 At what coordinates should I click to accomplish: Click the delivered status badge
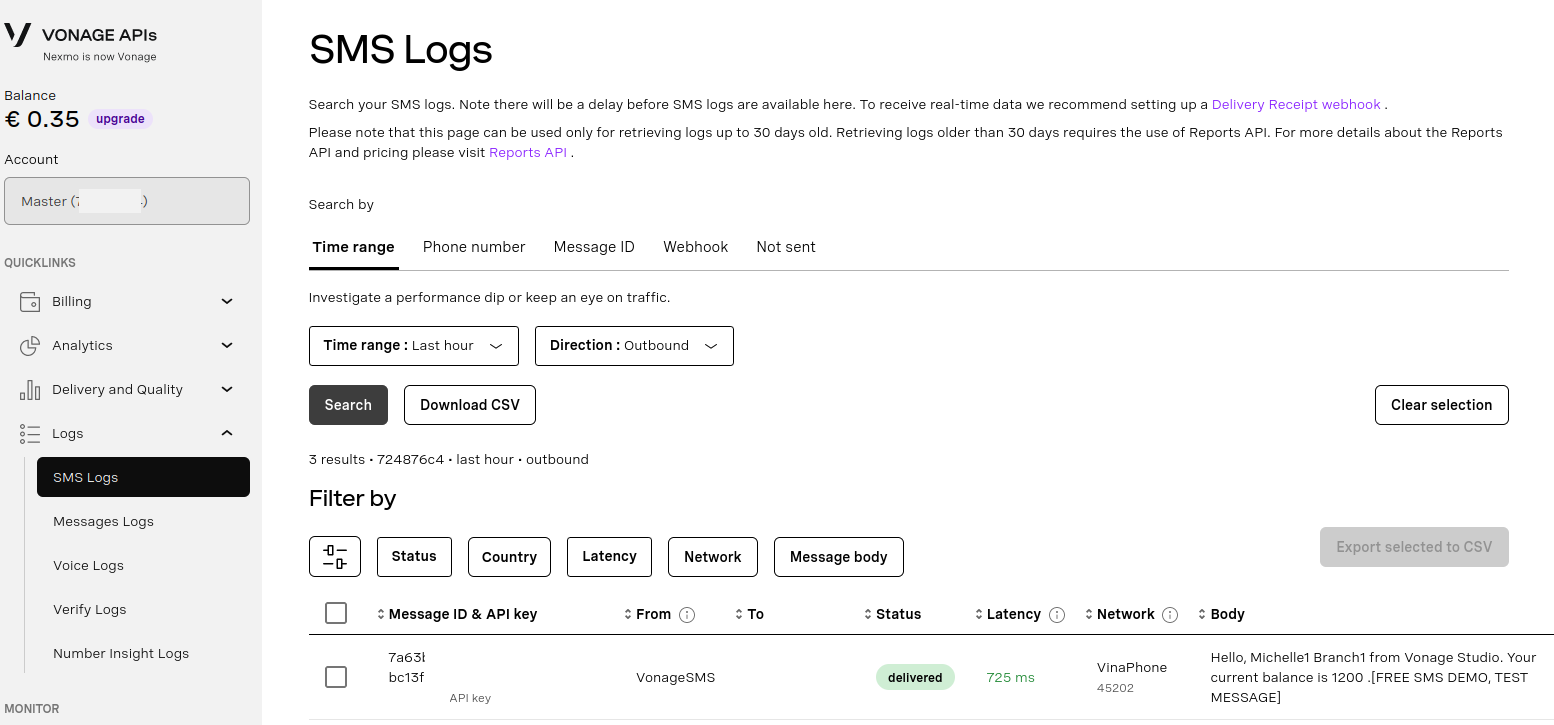click(915, 677)
